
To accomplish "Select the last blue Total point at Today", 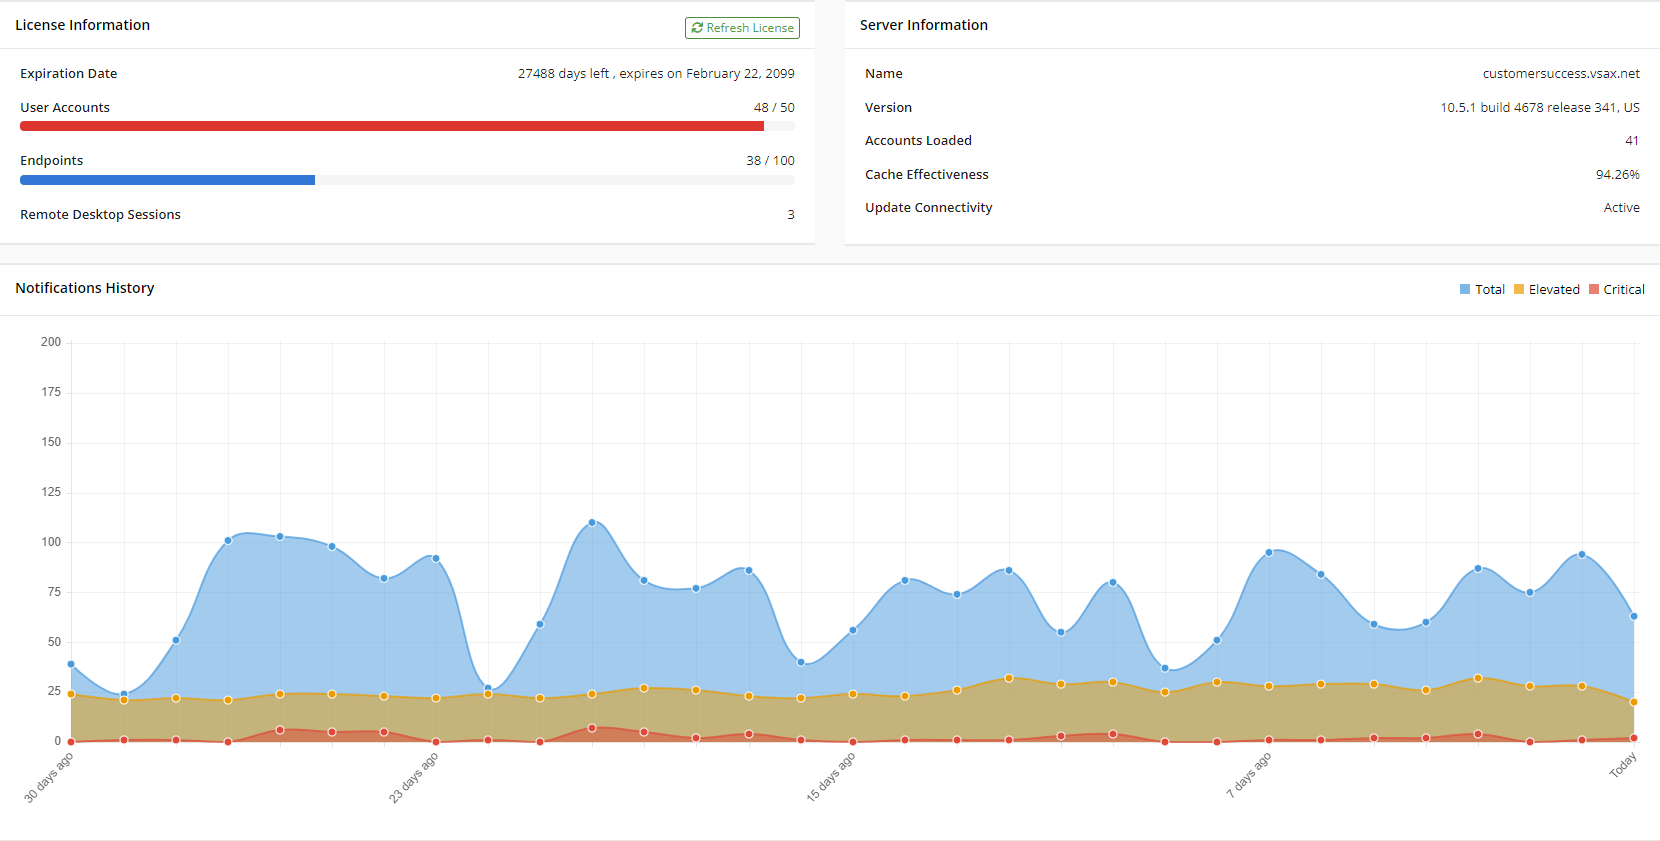I will coord(1634,616).
